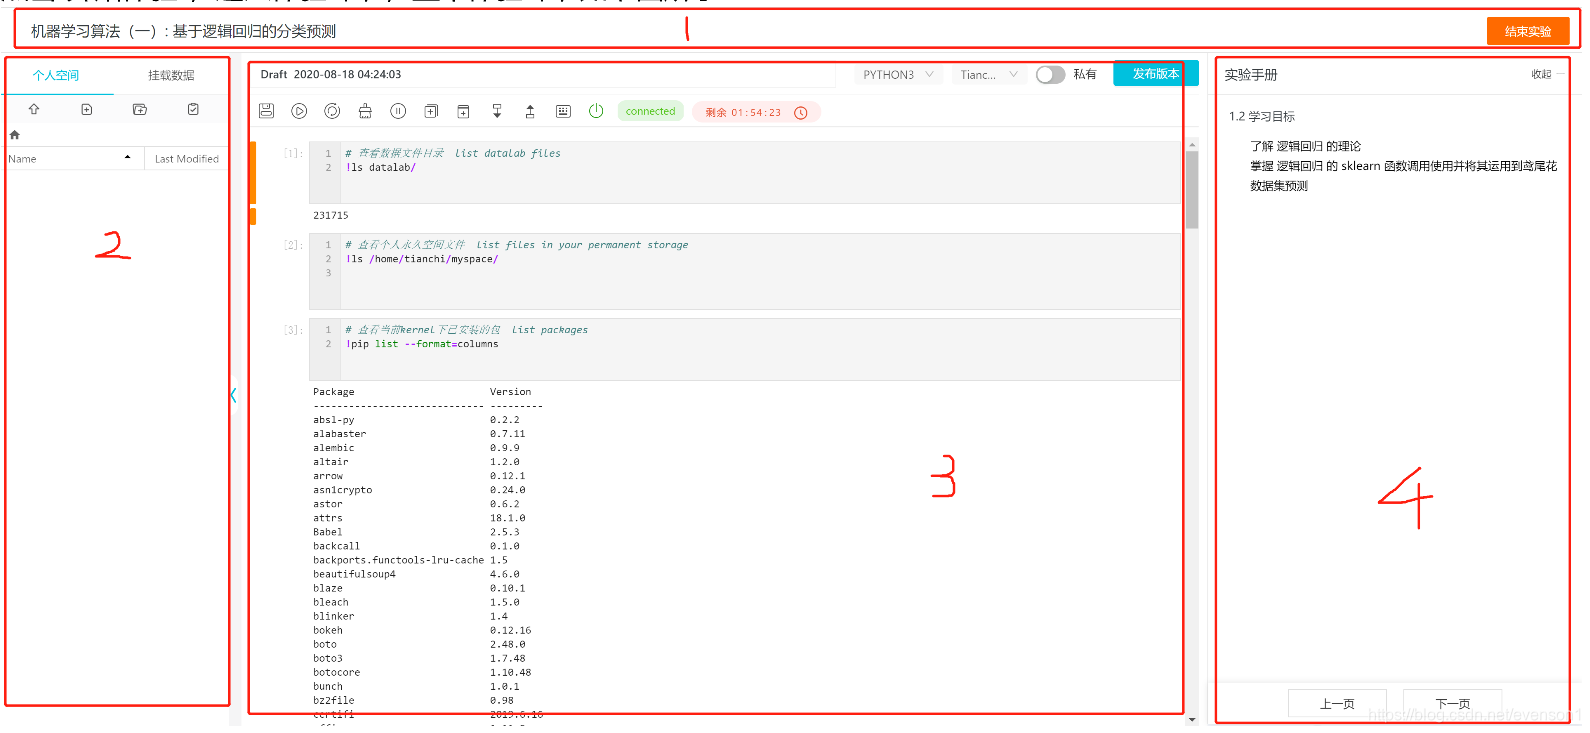The height and width of the screenshot is (733, 1590).
Task: Click the red clock timer icon
Action: 801,113
